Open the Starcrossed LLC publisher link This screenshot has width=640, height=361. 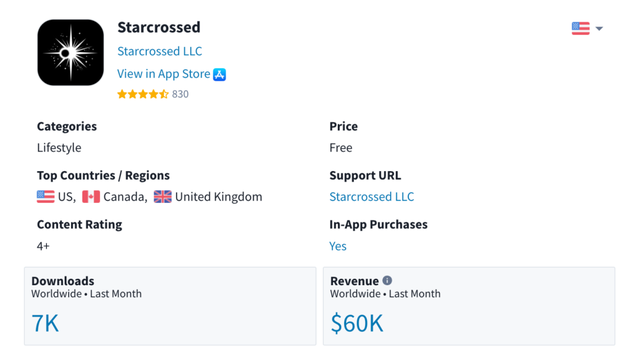coord(160,51)
